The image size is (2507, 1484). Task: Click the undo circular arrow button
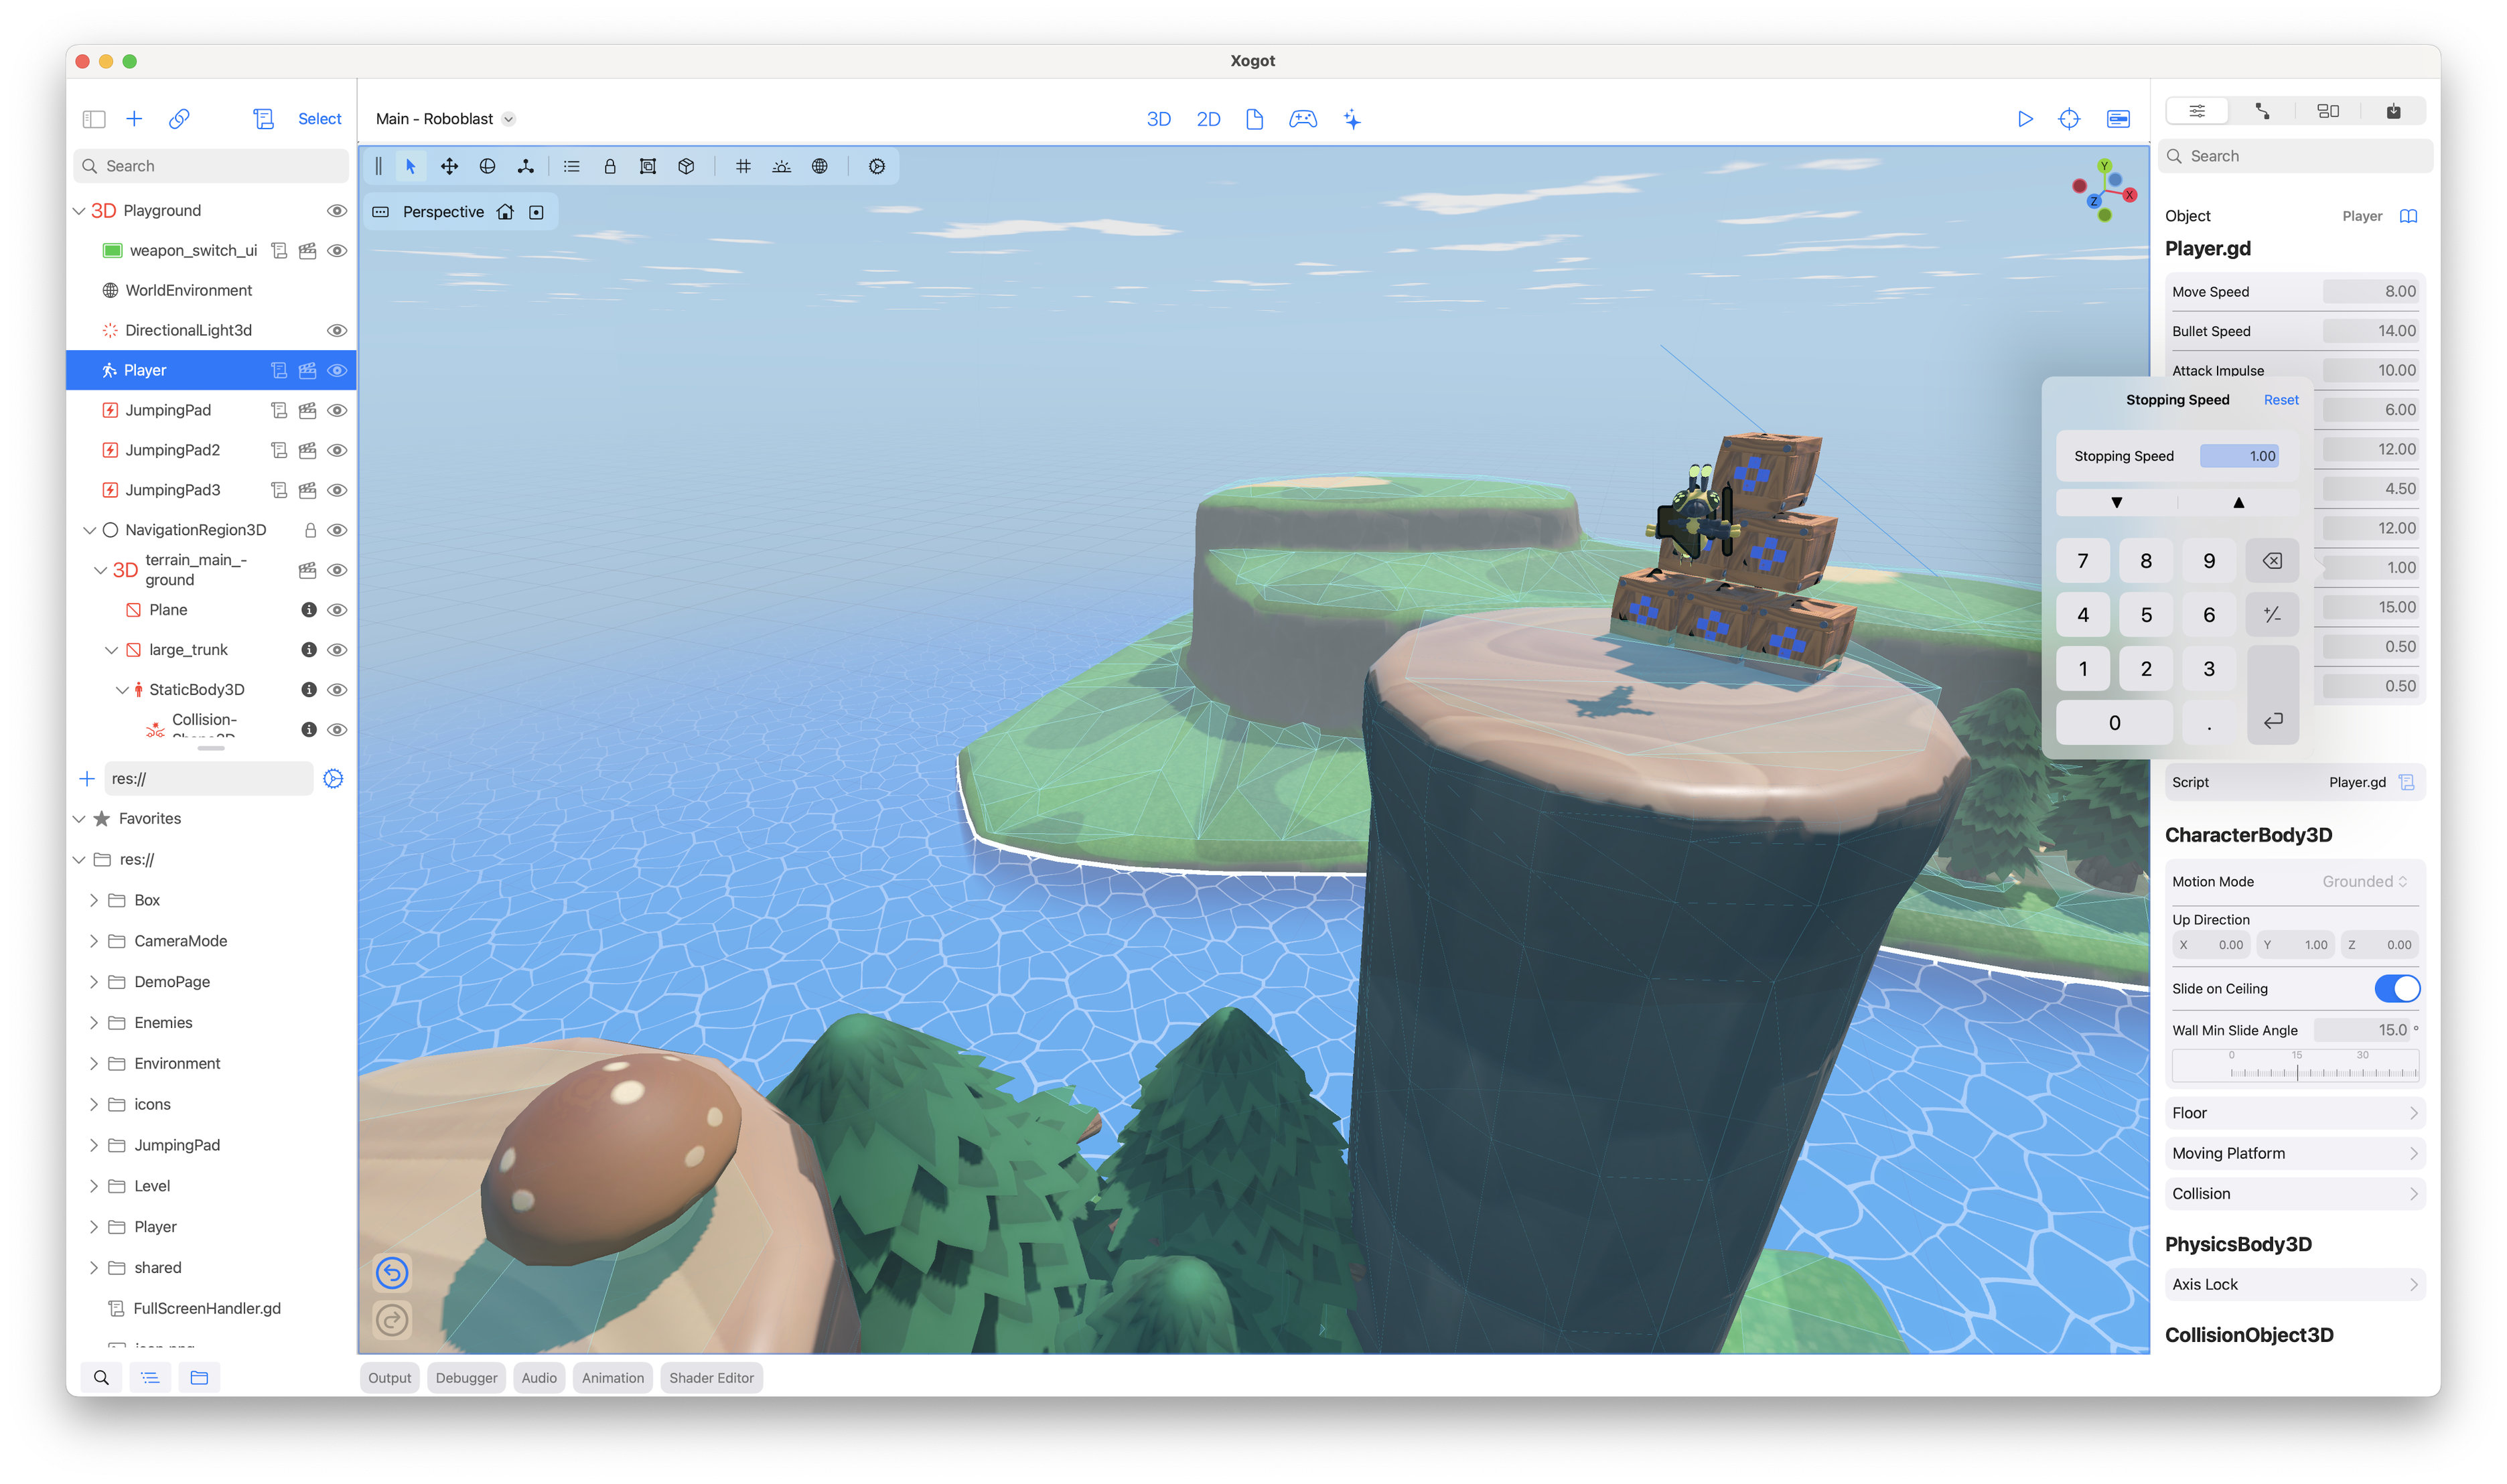tap(392, 1273)
